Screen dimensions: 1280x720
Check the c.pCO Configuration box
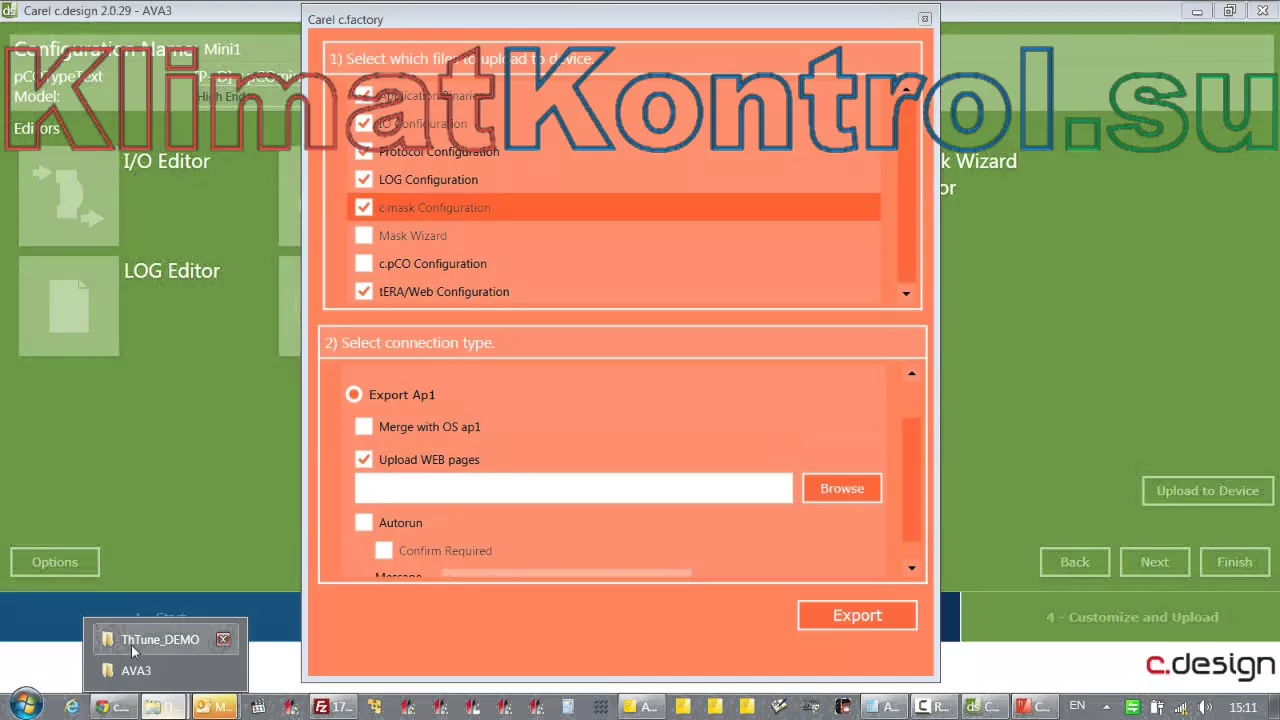[x=364, y=264]
